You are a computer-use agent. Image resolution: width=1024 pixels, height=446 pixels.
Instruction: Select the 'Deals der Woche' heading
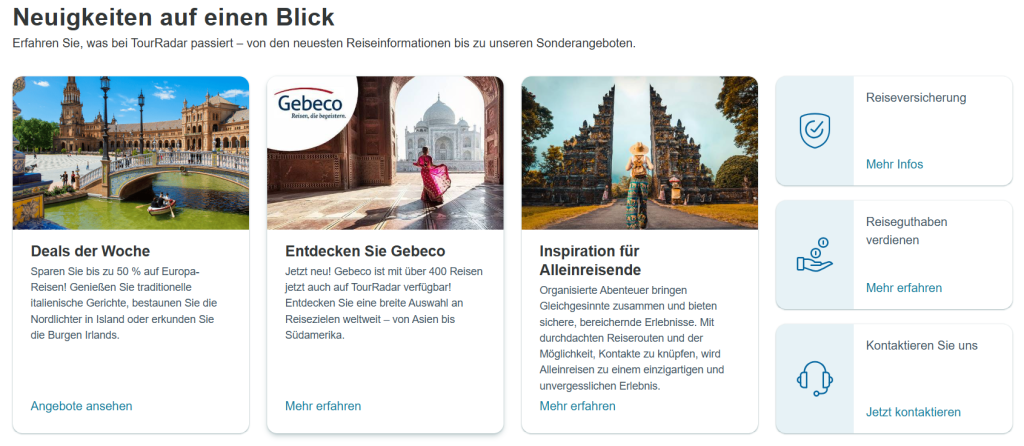90,251
